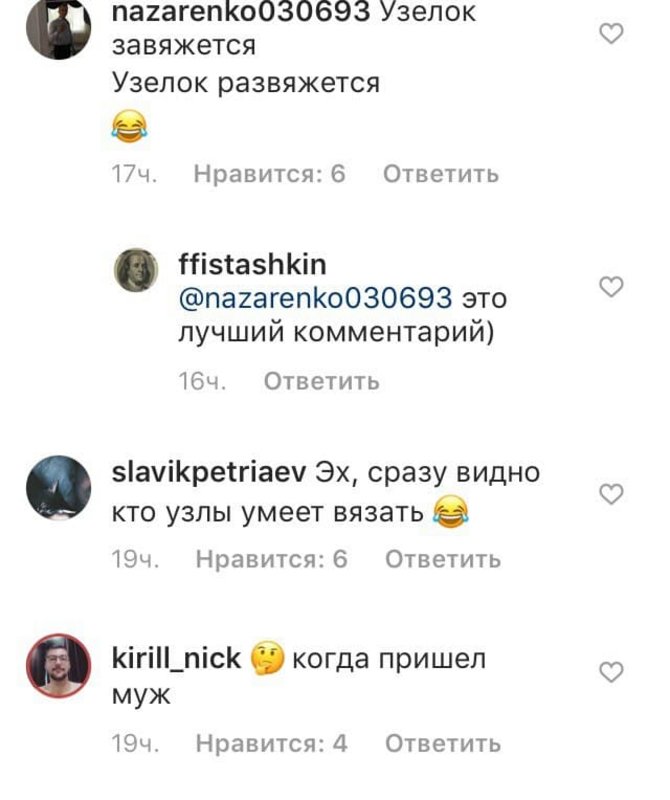Screen dimensions: 670x800
Task: View likes 'Нравится: 6' on slavikpetriaev comment
Action: point(271,559)
